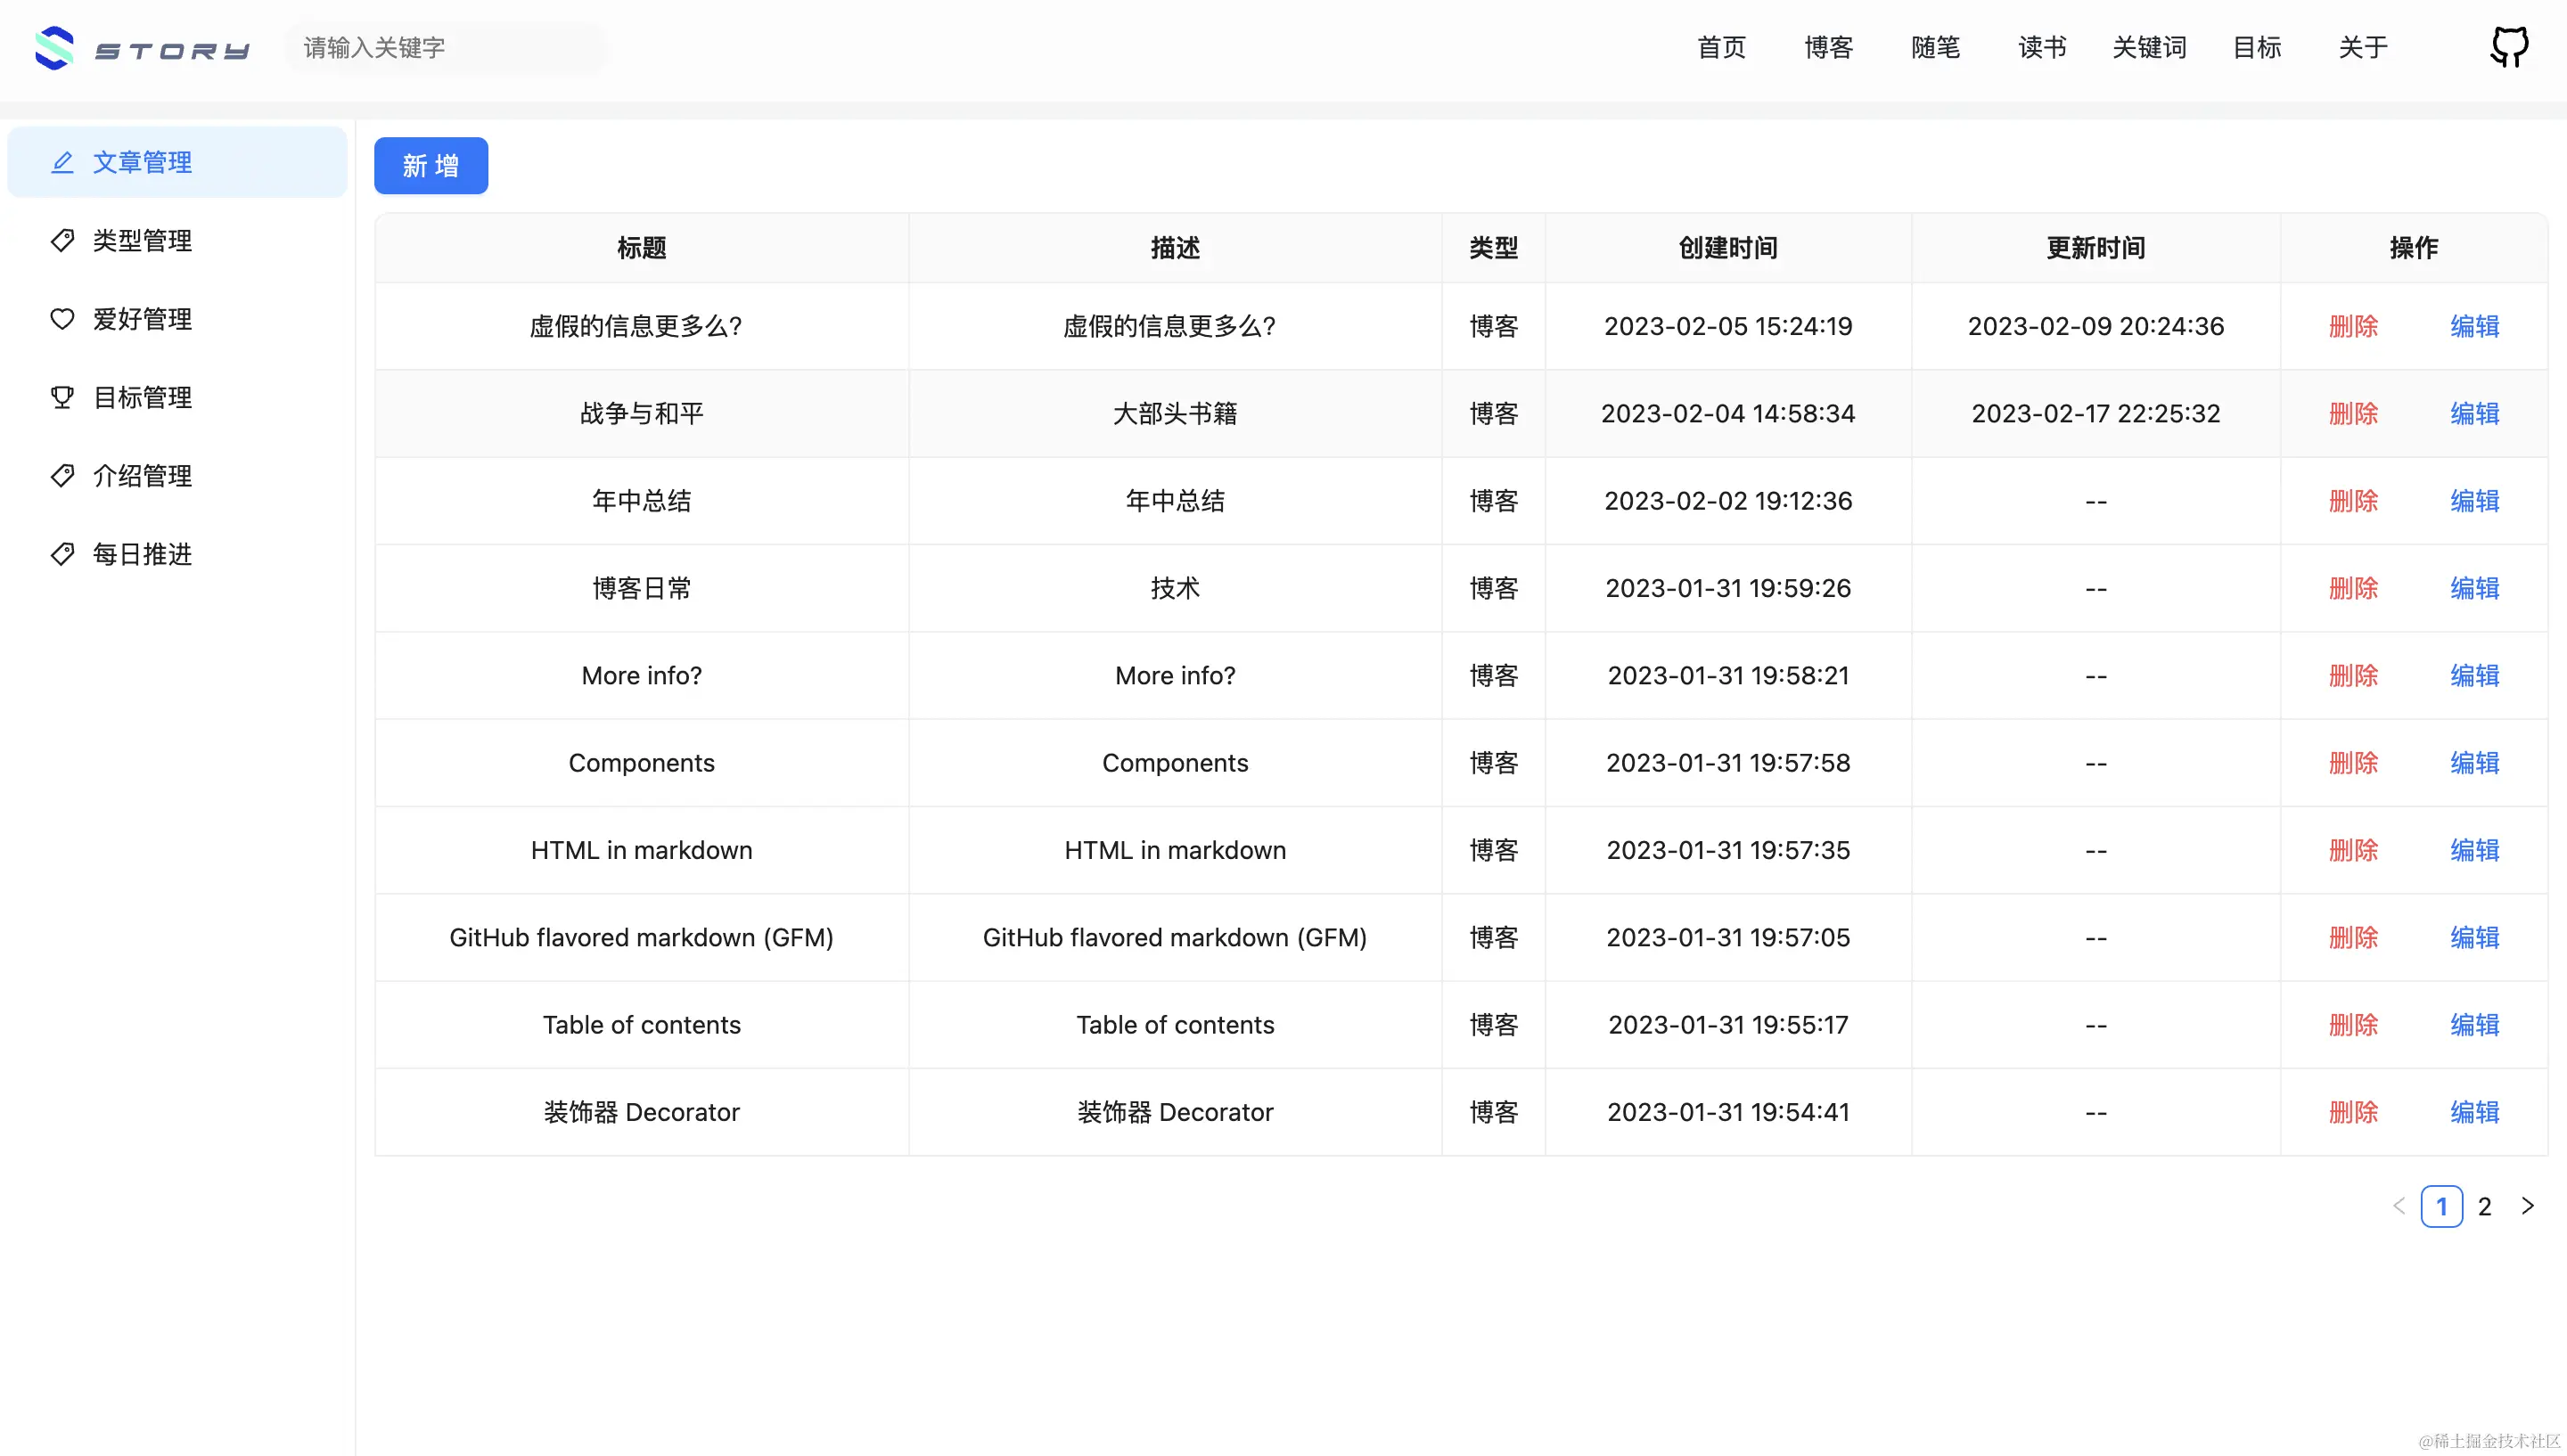Screen dimensions: 2567x1456
Task: Click the STORY logo icon
Action: tap(55, 47)
